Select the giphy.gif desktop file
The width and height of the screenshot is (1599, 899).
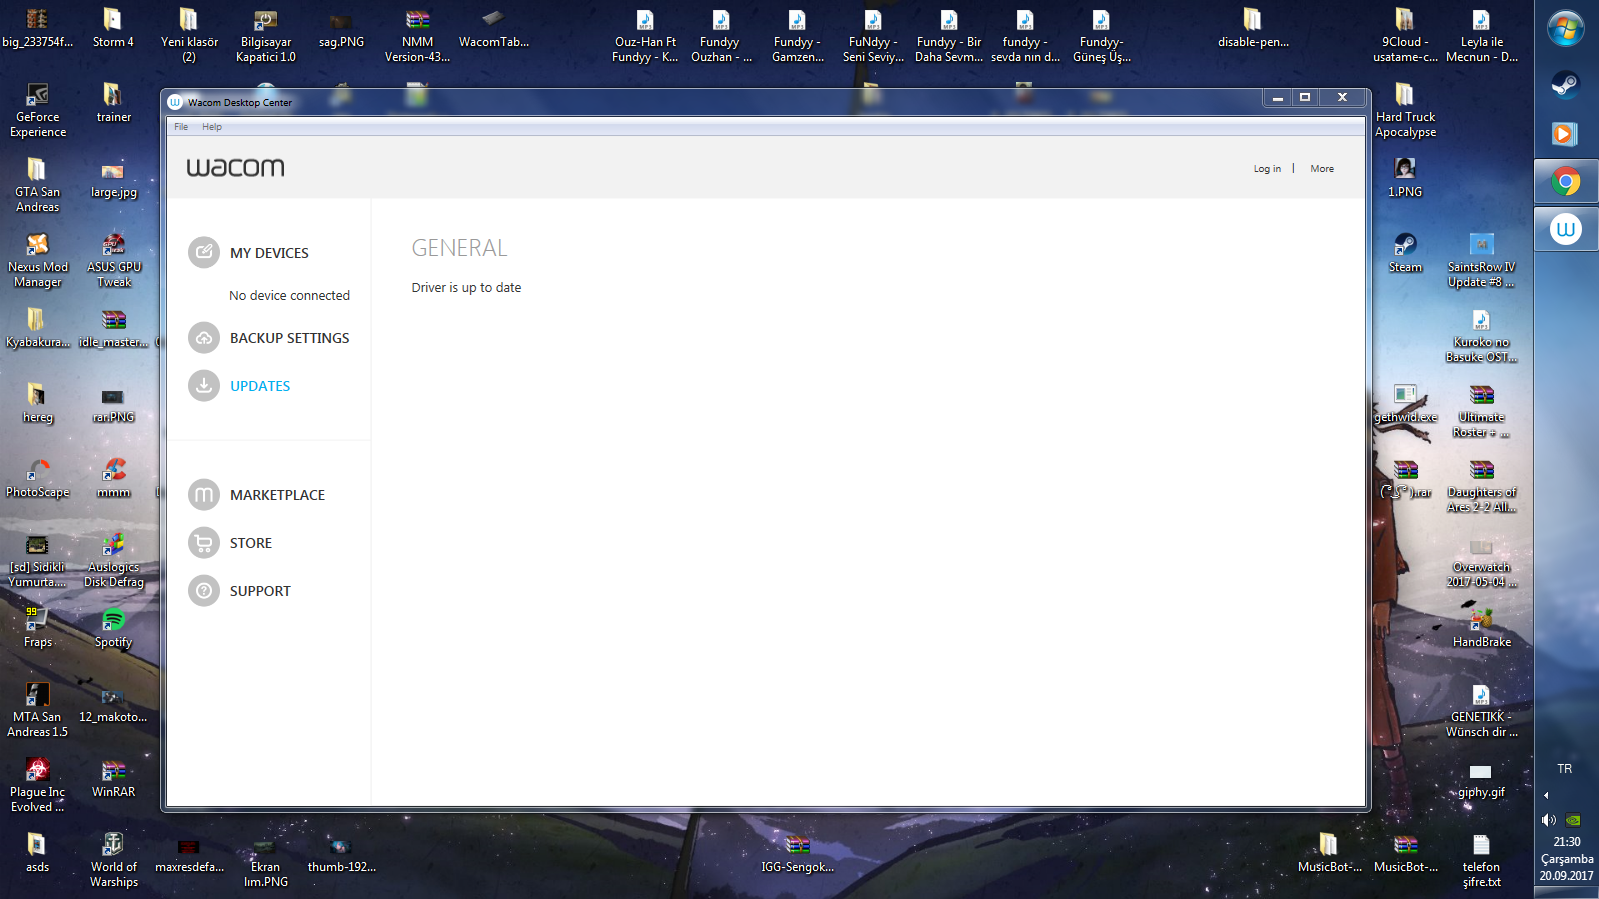click(x=1481, y=780)
